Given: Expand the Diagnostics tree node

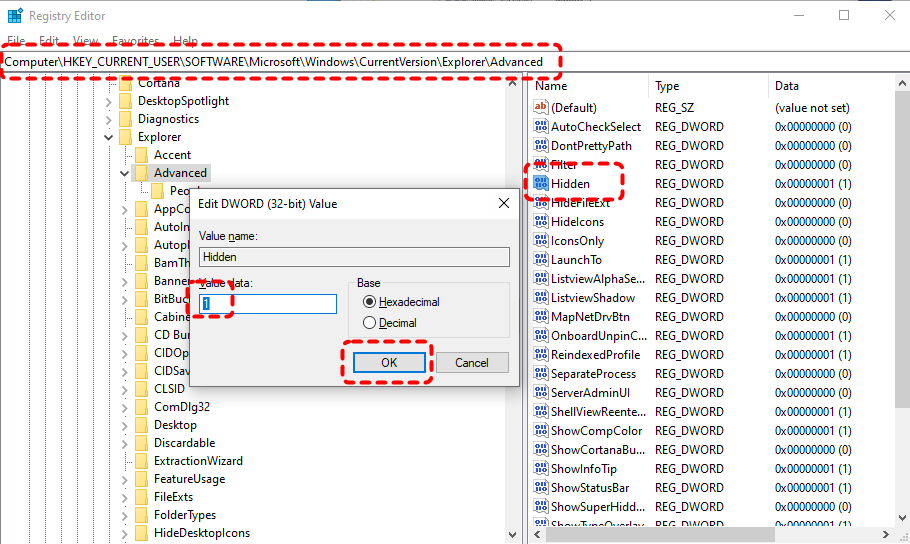Looking at the screenshot, I should 109,119.
